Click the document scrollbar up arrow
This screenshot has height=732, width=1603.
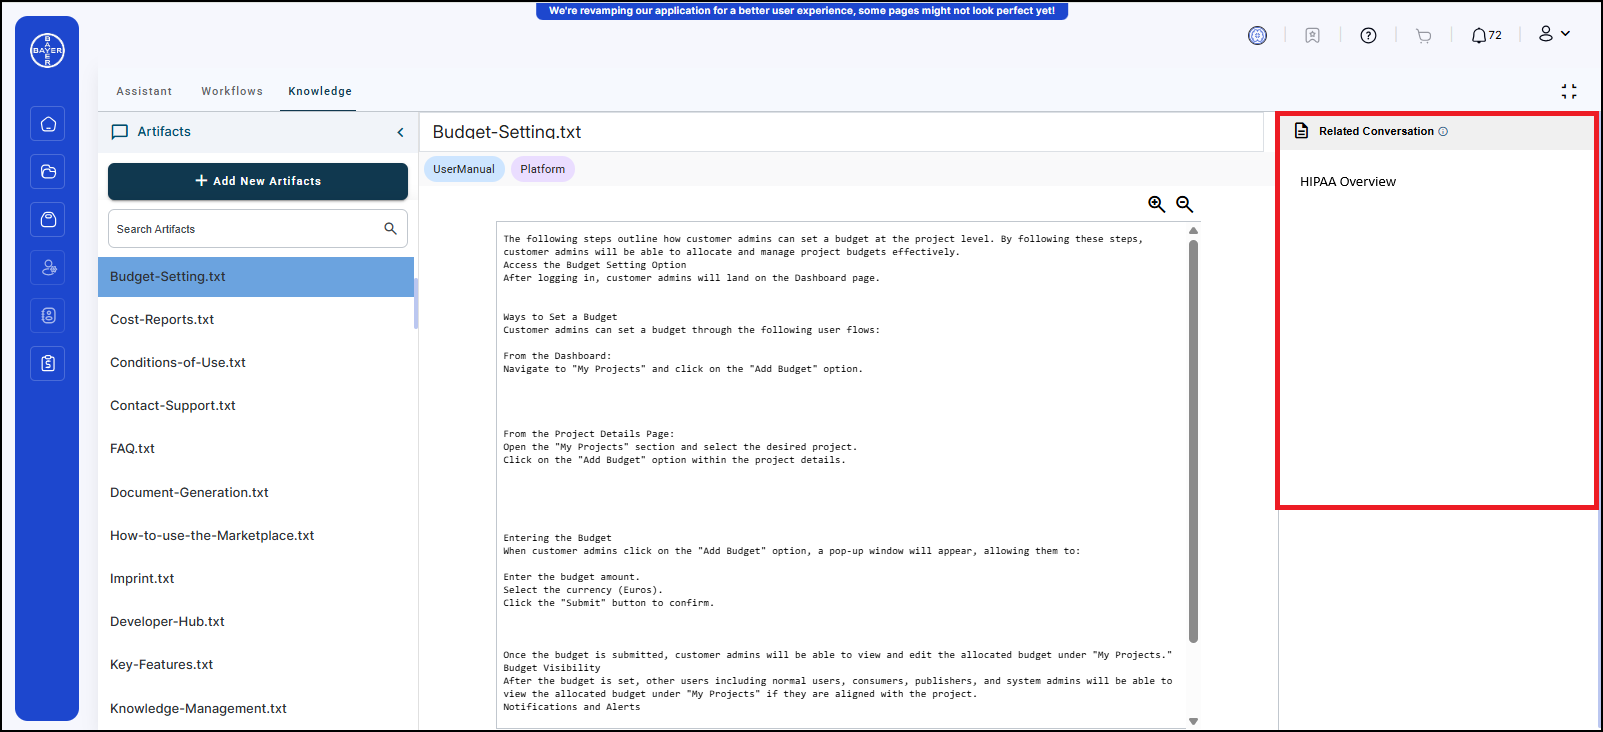1193,231
